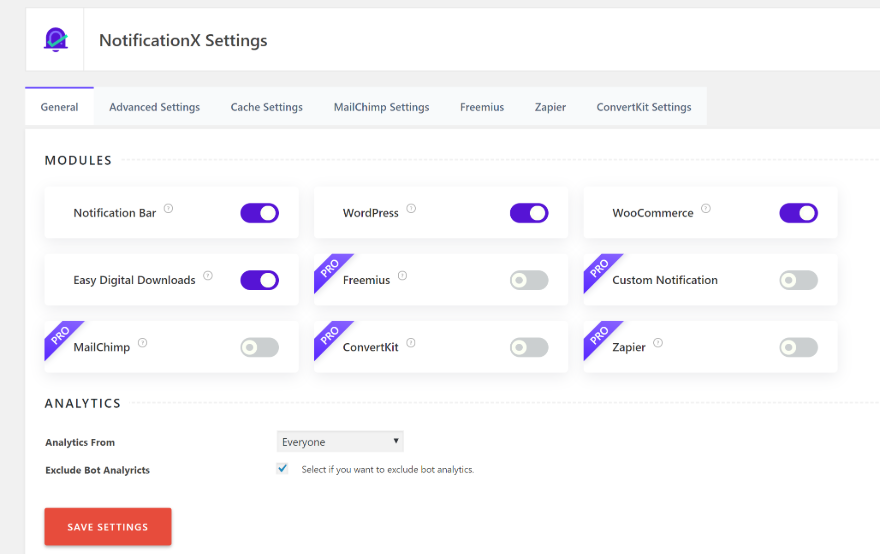Screen dimensions: 880x554
Task: Click the PRO ribbon on Custom Notification card
Action: point(599,269)
